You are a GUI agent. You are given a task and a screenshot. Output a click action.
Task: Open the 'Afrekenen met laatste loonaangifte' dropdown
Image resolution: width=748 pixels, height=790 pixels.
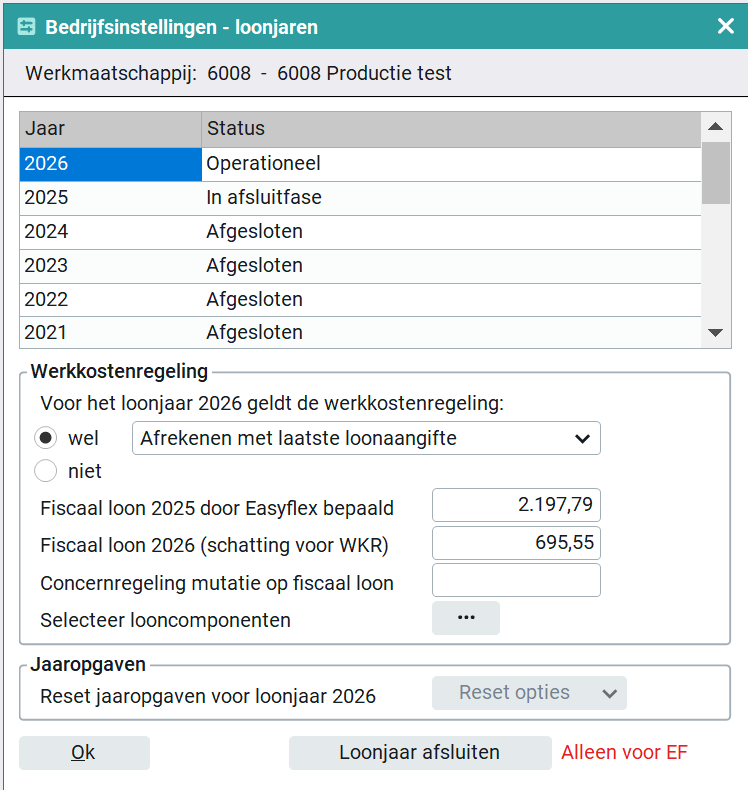click(366, 438)
